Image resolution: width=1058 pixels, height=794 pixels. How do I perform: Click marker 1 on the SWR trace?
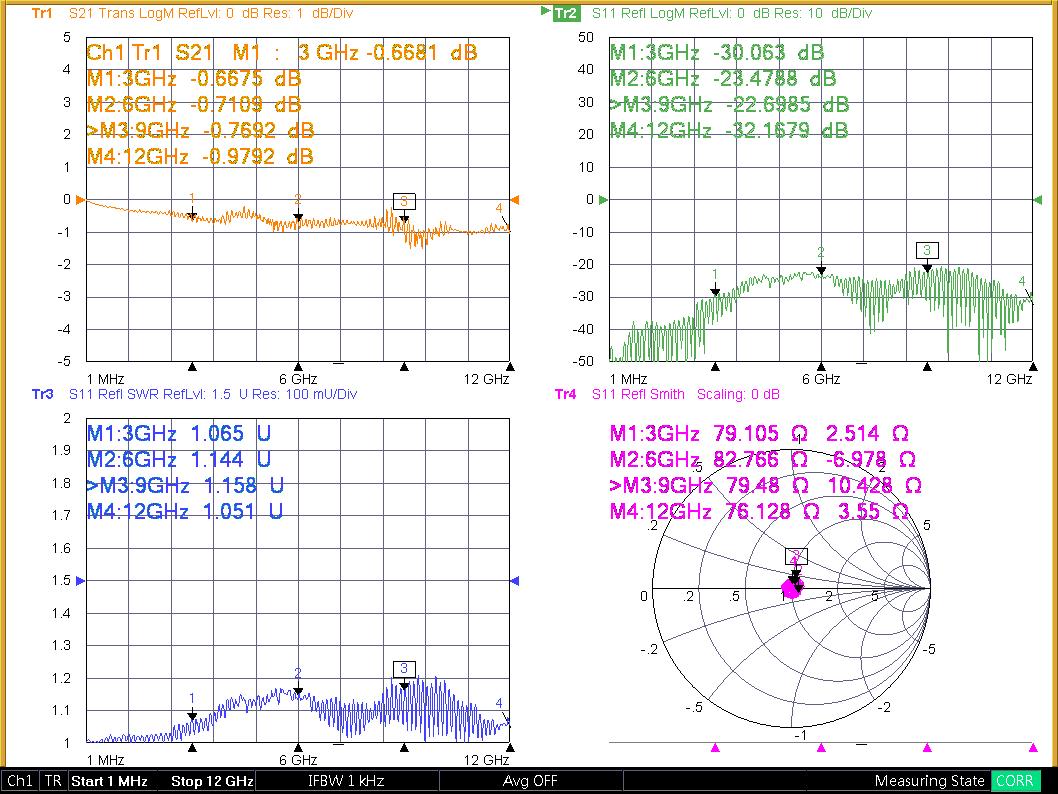192,706
